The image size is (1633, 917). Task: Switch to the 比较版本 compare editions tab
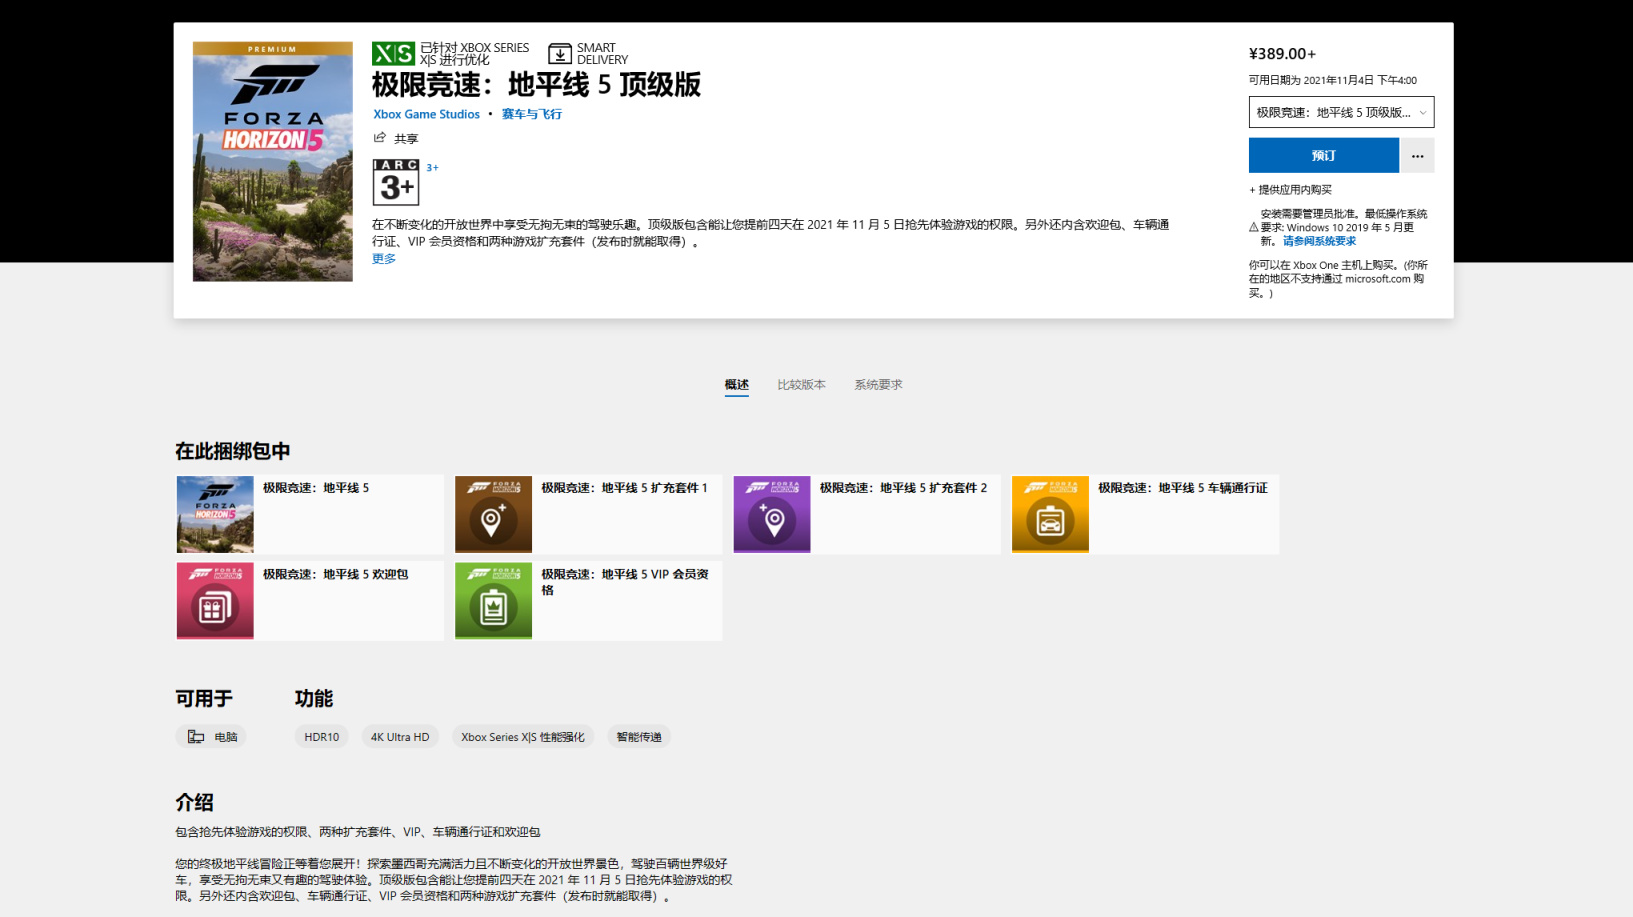802,385
